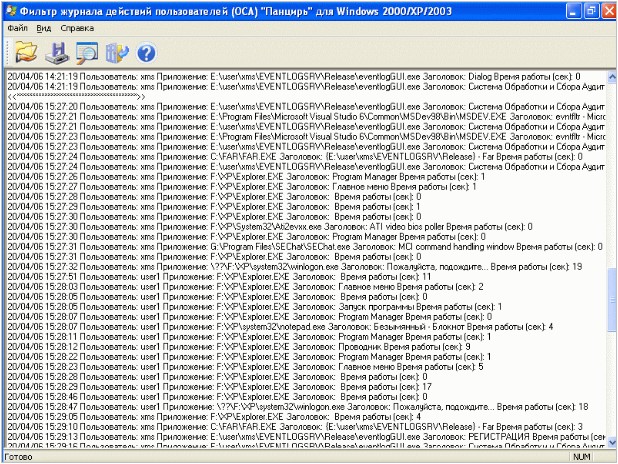Click the save to disk toolbar icon
Viewport: 618px width, 464px height.
(56, 52)
